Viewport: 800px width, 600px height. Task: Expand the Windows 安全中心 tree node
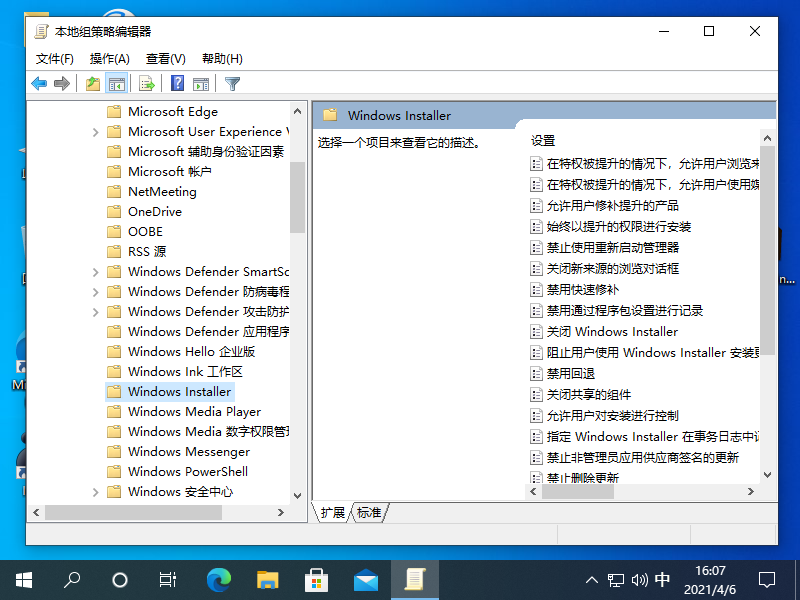(x=96, y=492)
